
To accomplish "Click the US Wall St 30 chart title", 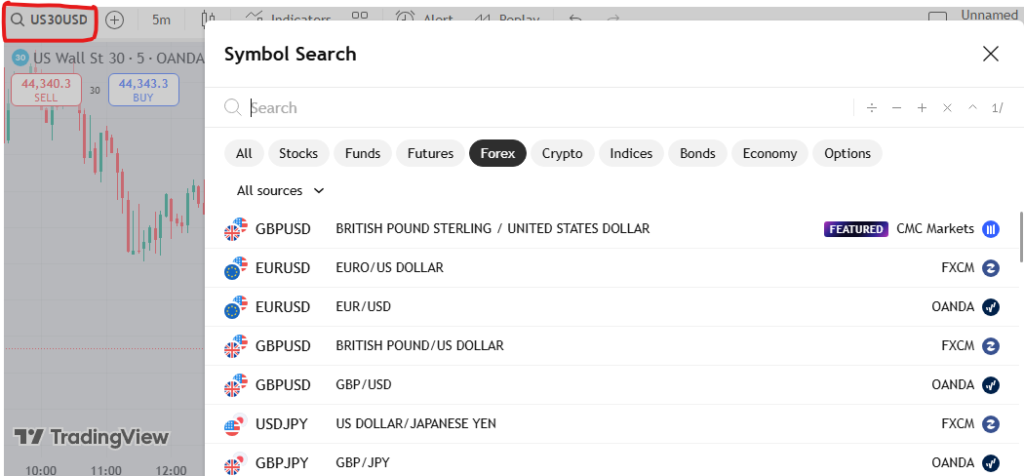I will coord(118,58).
